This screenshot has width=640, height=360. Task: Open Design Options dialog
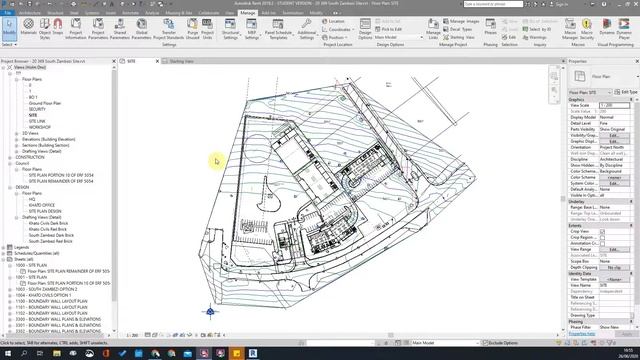[365, 29]
